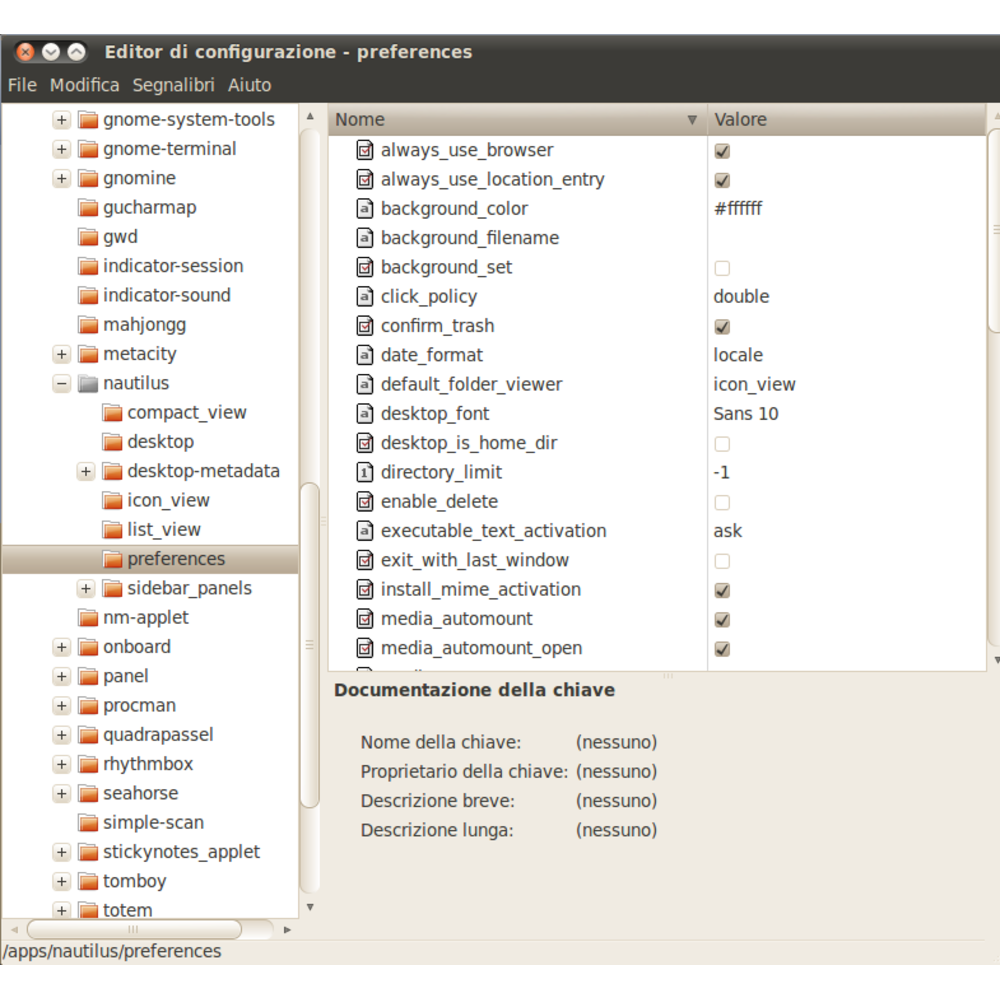Open the Segnalibri menu

coord(173,85)
